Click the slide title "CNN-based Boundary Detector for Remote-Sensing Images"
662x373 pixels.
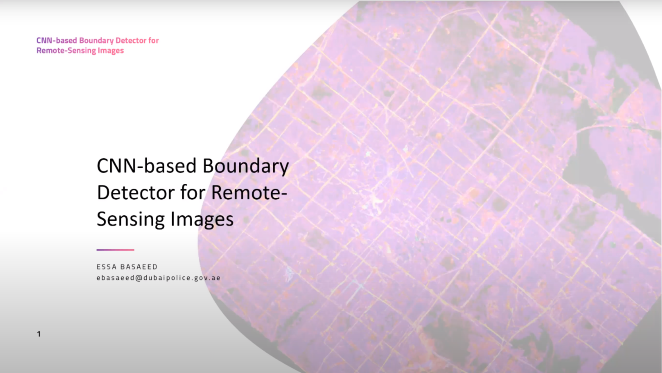coord(193,192)
